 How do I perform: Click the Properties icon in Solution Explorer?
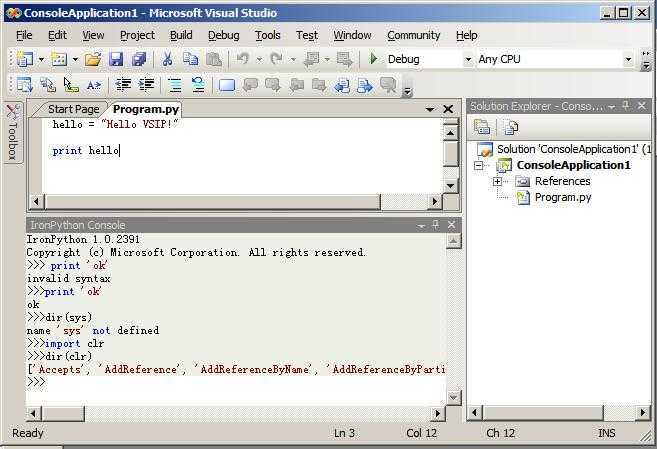pyautogui.click(x=482, y=126)
